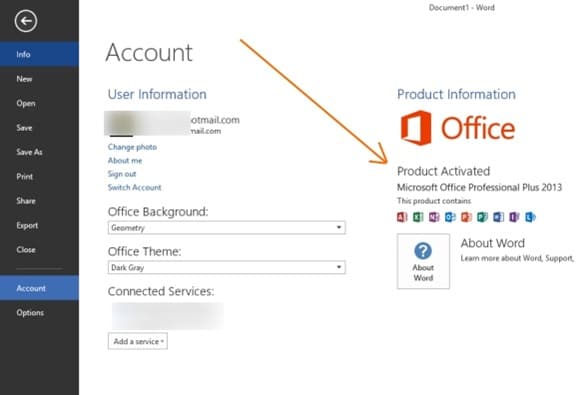Open Options in the sidebar
This screenshot has width=577, height=395.
click(x=39, y=313)
